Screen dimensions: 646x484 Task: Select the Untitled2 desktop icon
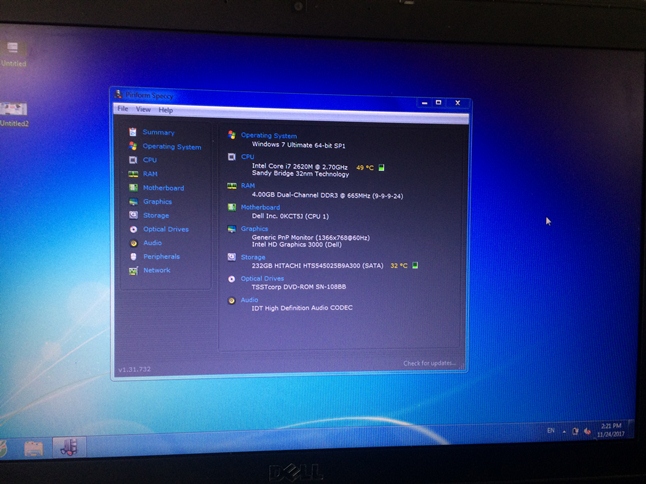pyautogui.click(x=14, y=115)
